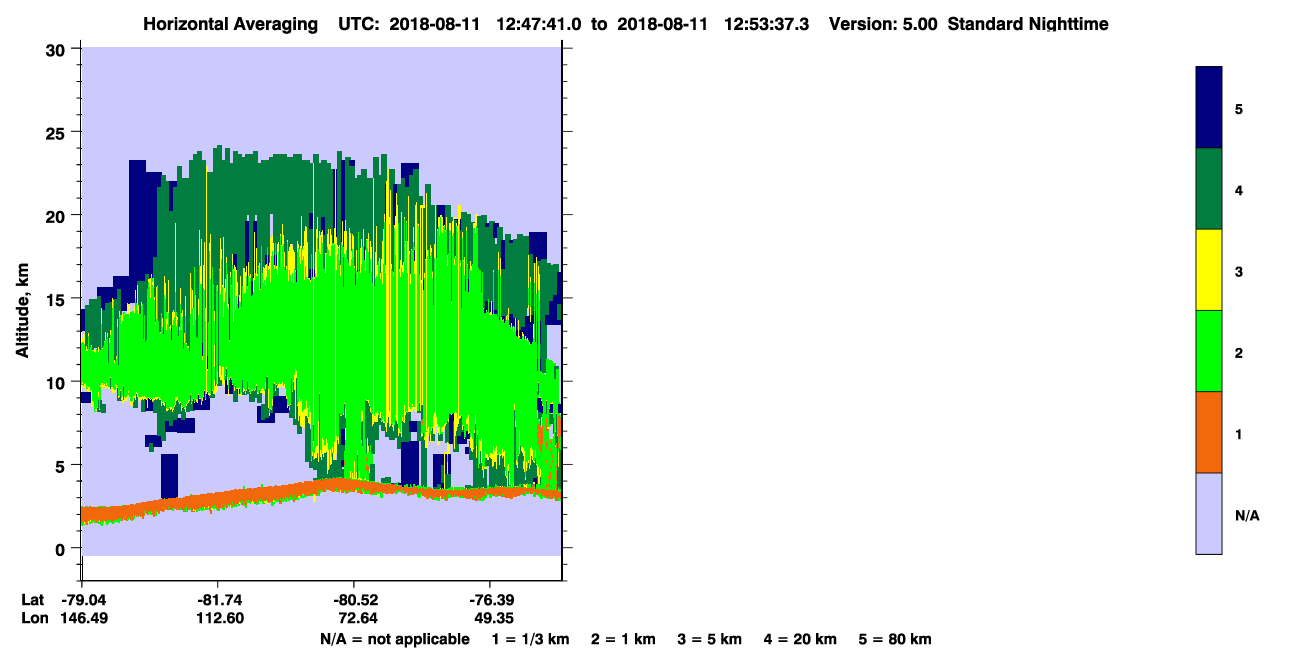This screenshot has width=1300, height=667.
Task: Click the colorbar label 'N/A'
Action: (1246, 516)
